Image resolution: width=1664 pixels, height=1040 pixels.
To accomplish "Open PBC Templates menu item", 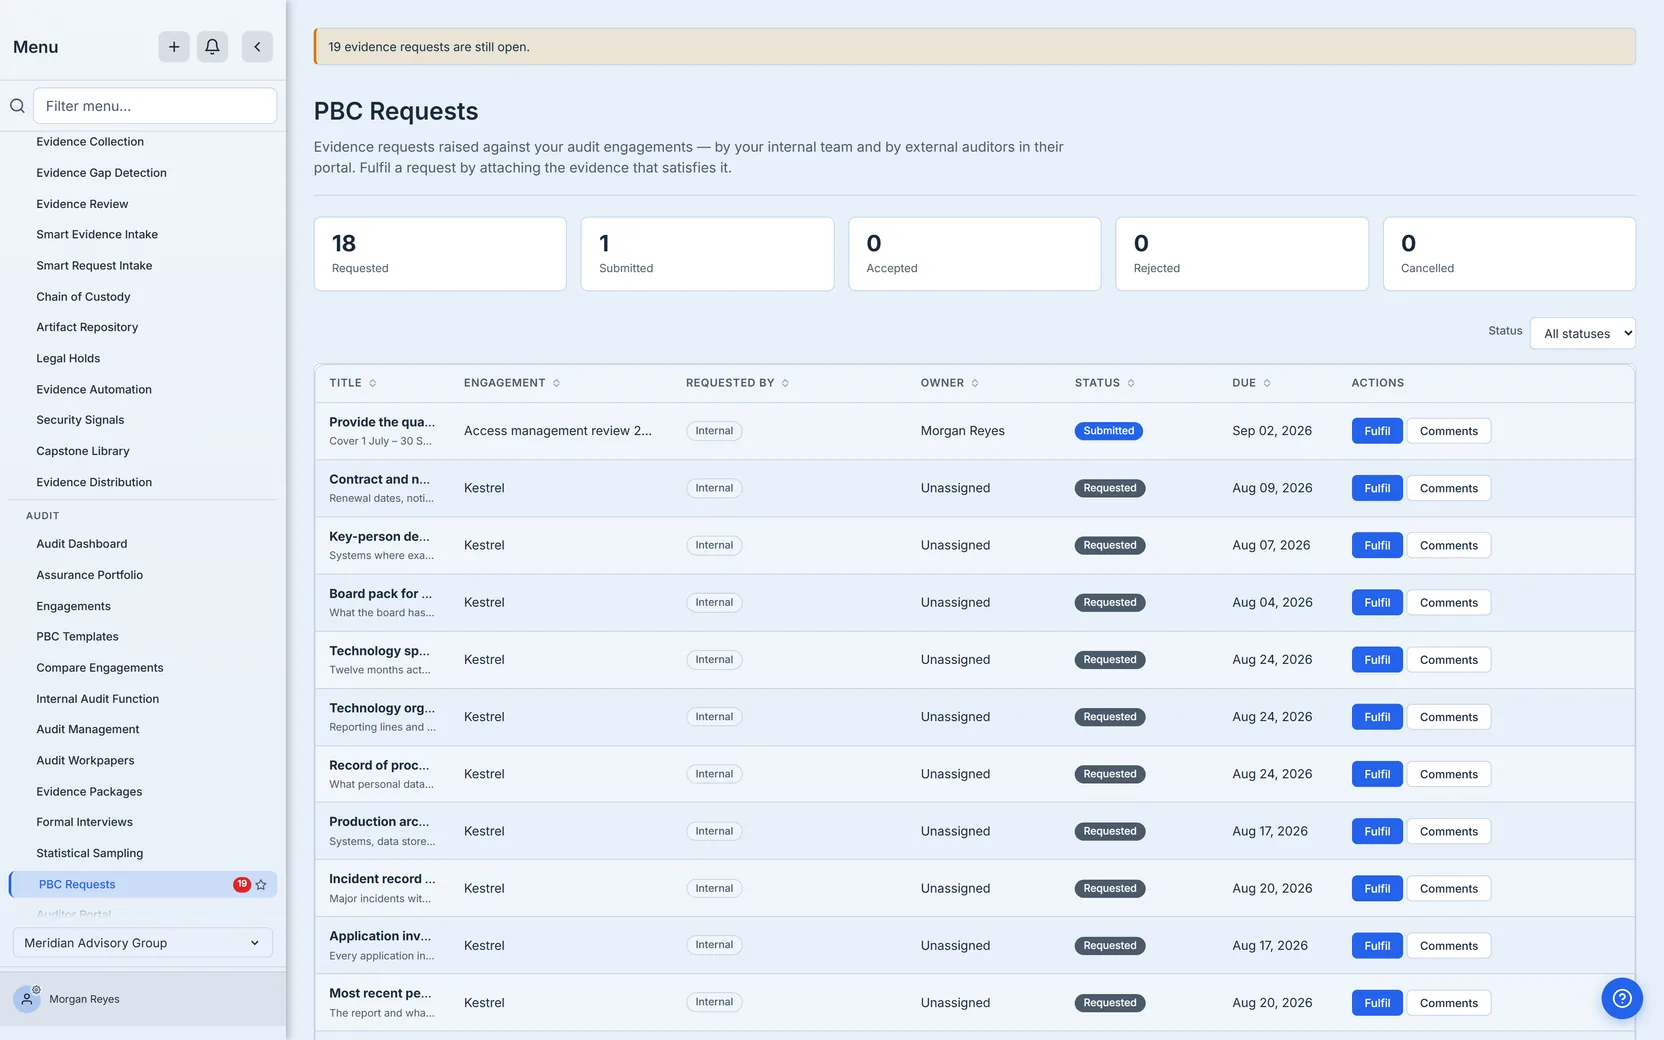I will (77, 637).
